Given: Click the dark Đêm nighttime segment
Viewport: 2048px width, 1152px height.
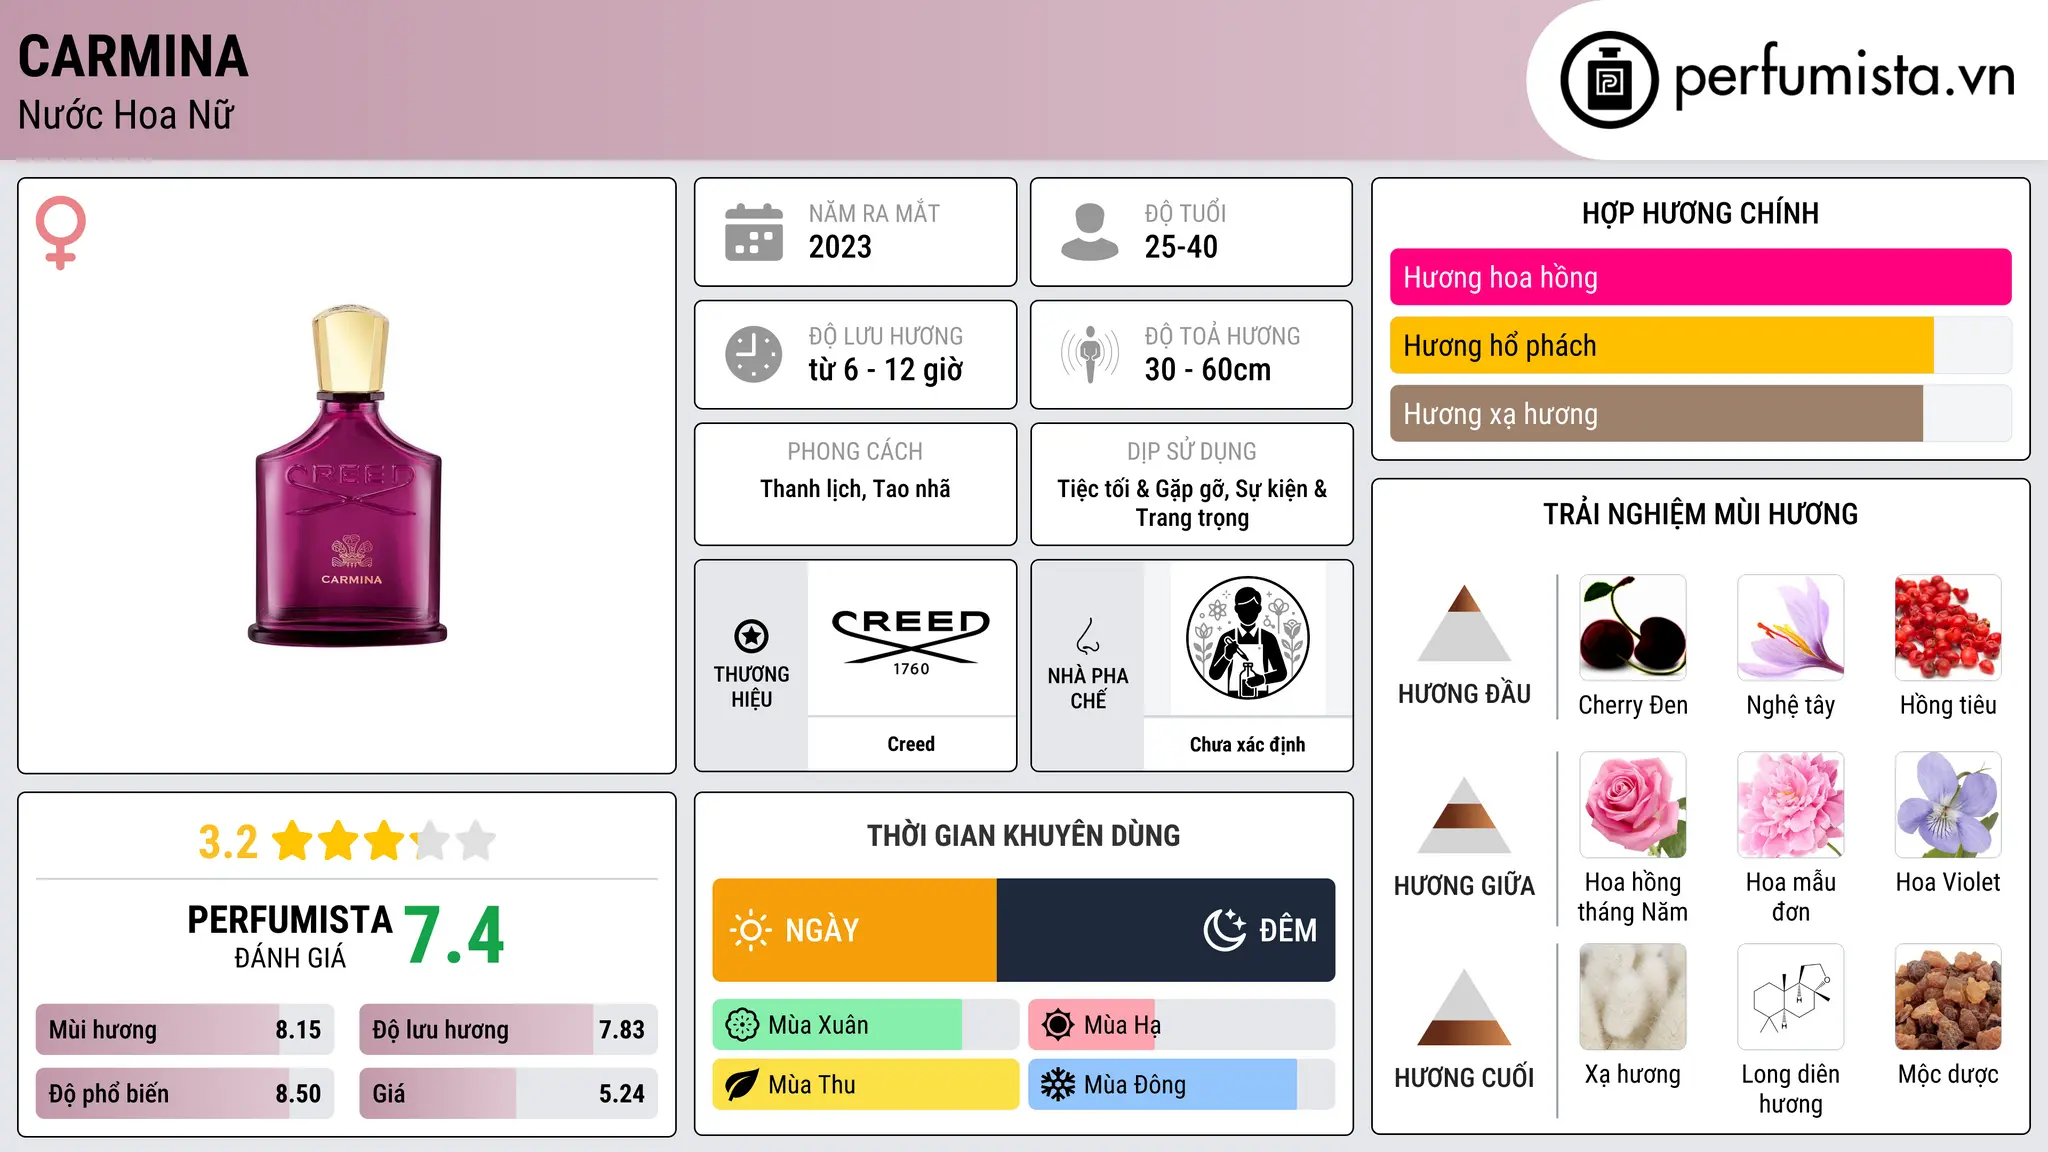Looking at the screenshot, I should pyautogui.click(x=1166, y=930).
